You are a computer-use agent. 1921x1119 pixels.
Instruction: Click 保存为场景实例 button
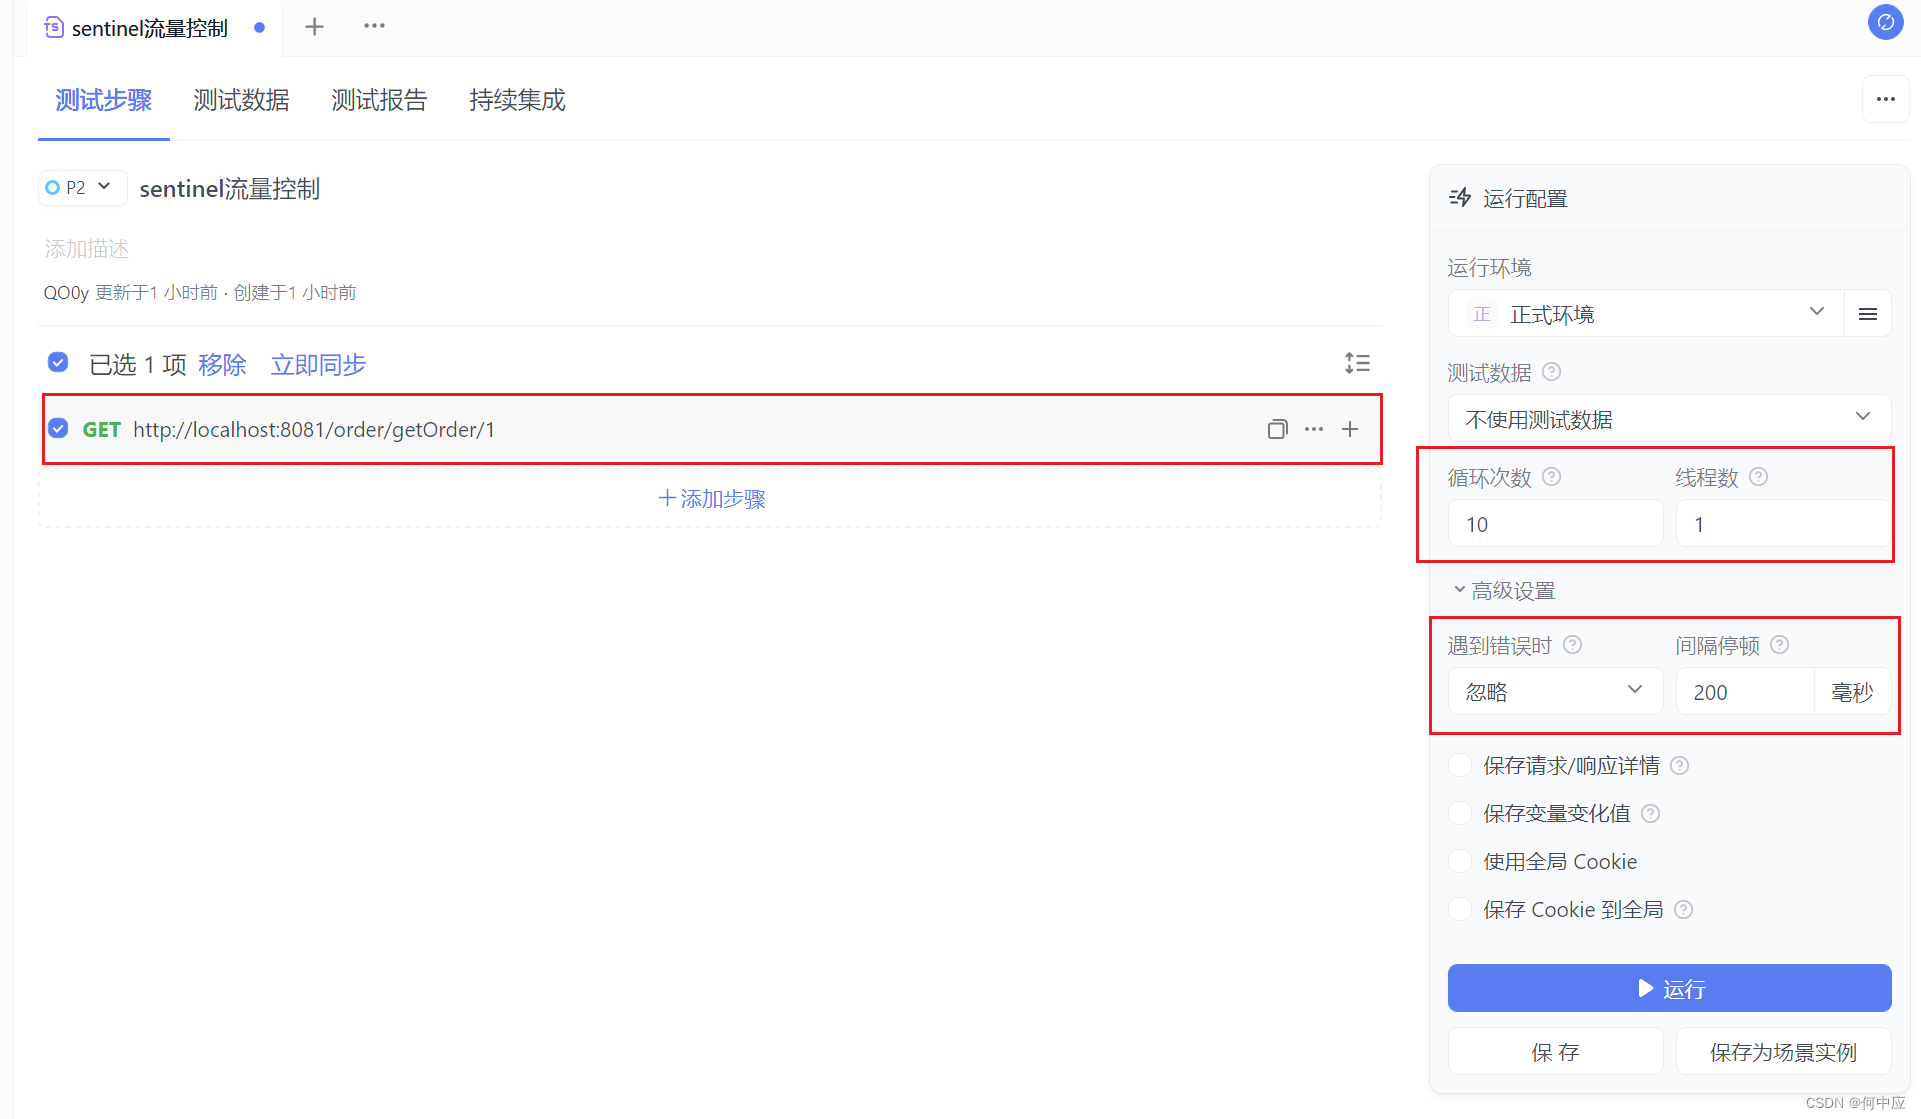click(1783, 1052)
